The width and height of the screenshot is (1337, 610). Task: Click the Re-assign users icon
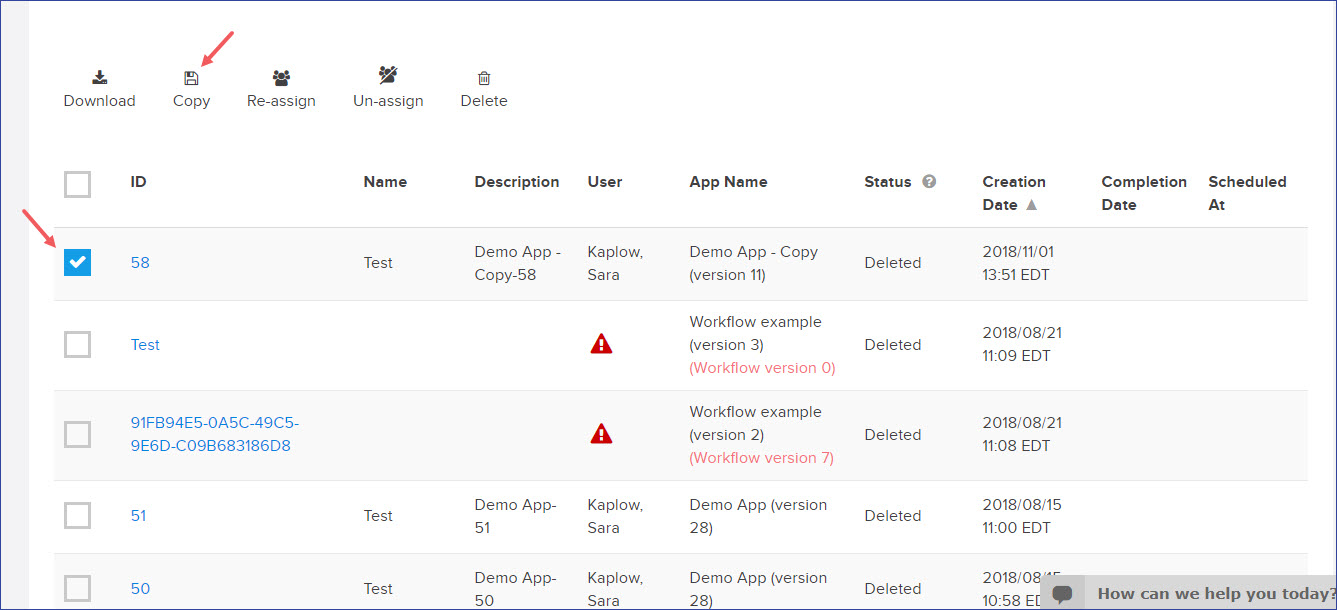(x=281, y=78)
